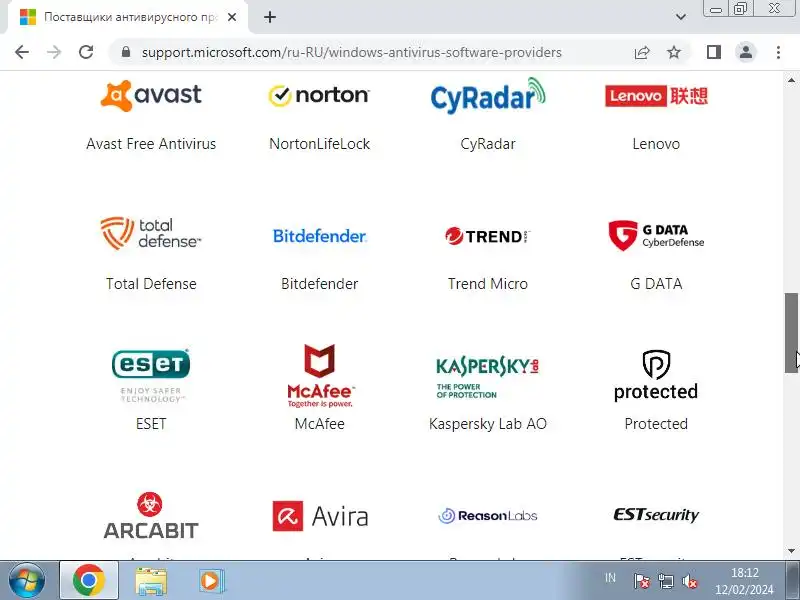Screen dimensions: 800x600
Task: Click the Total Defense logo
Action: 151,234
